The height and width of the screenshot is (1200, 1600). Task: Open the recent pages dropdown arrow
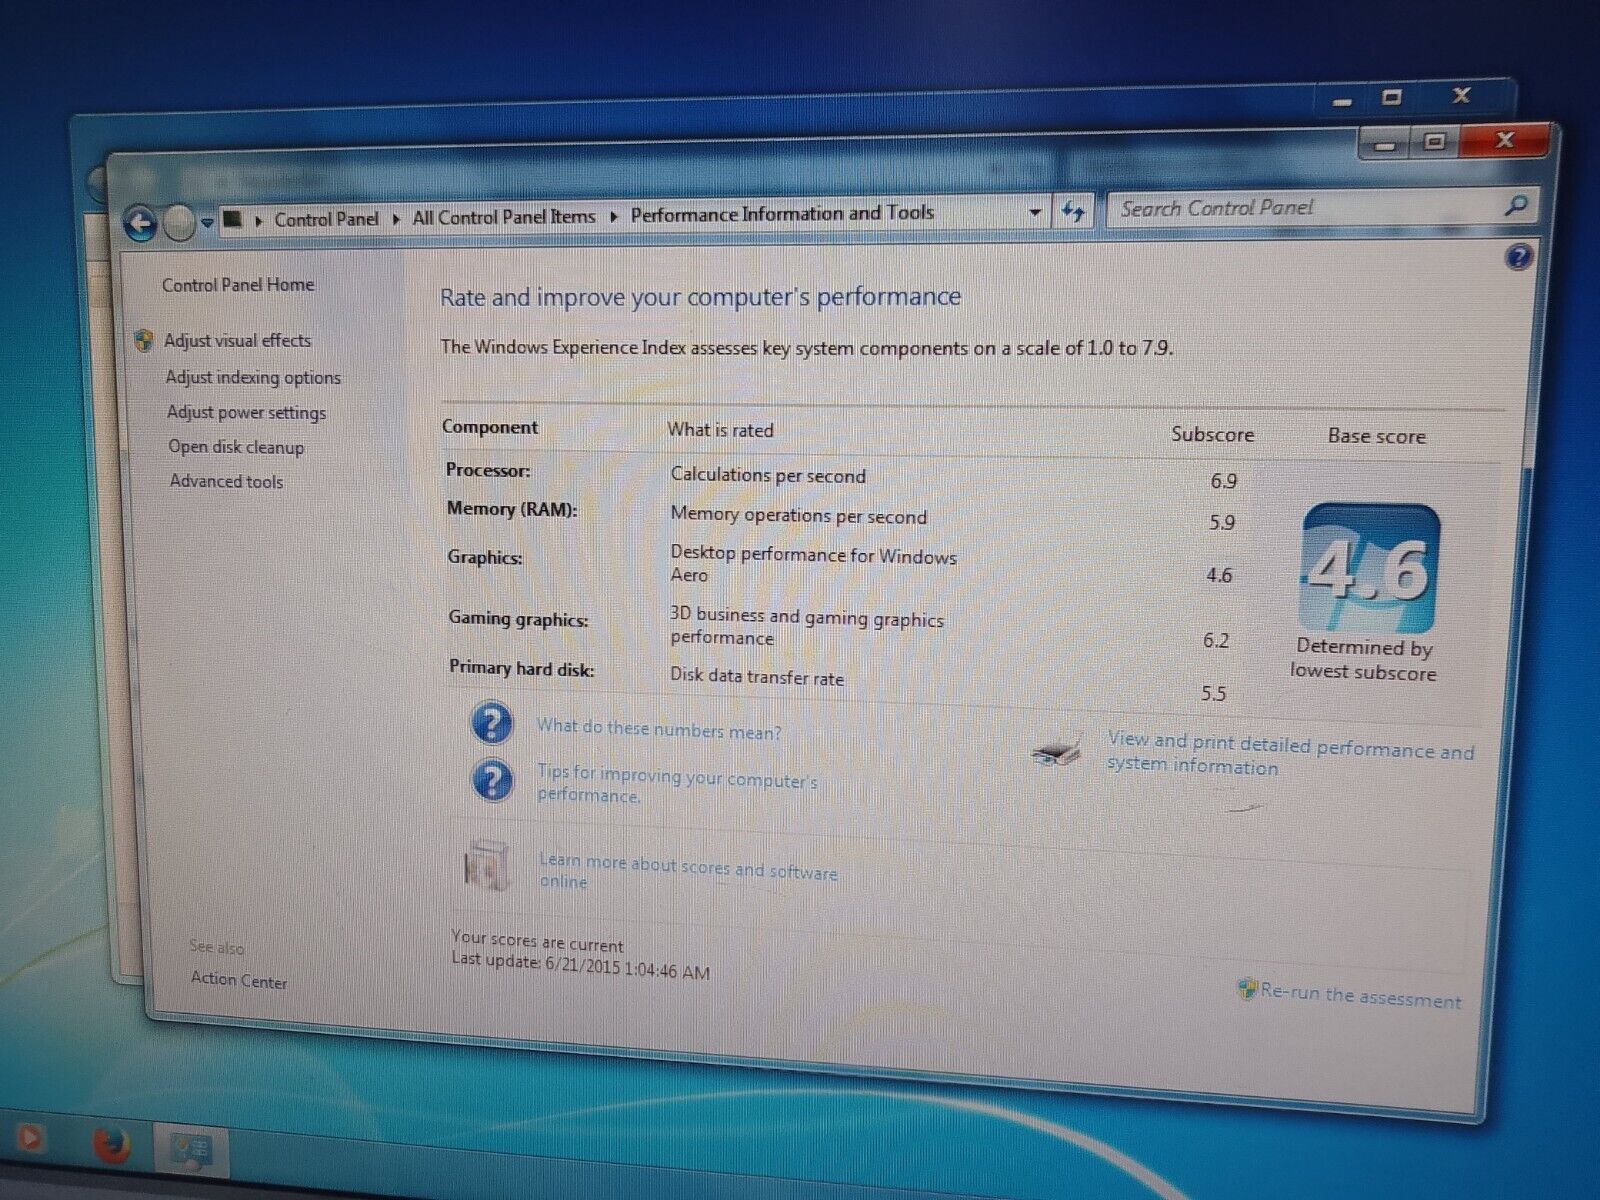[206, 221]
